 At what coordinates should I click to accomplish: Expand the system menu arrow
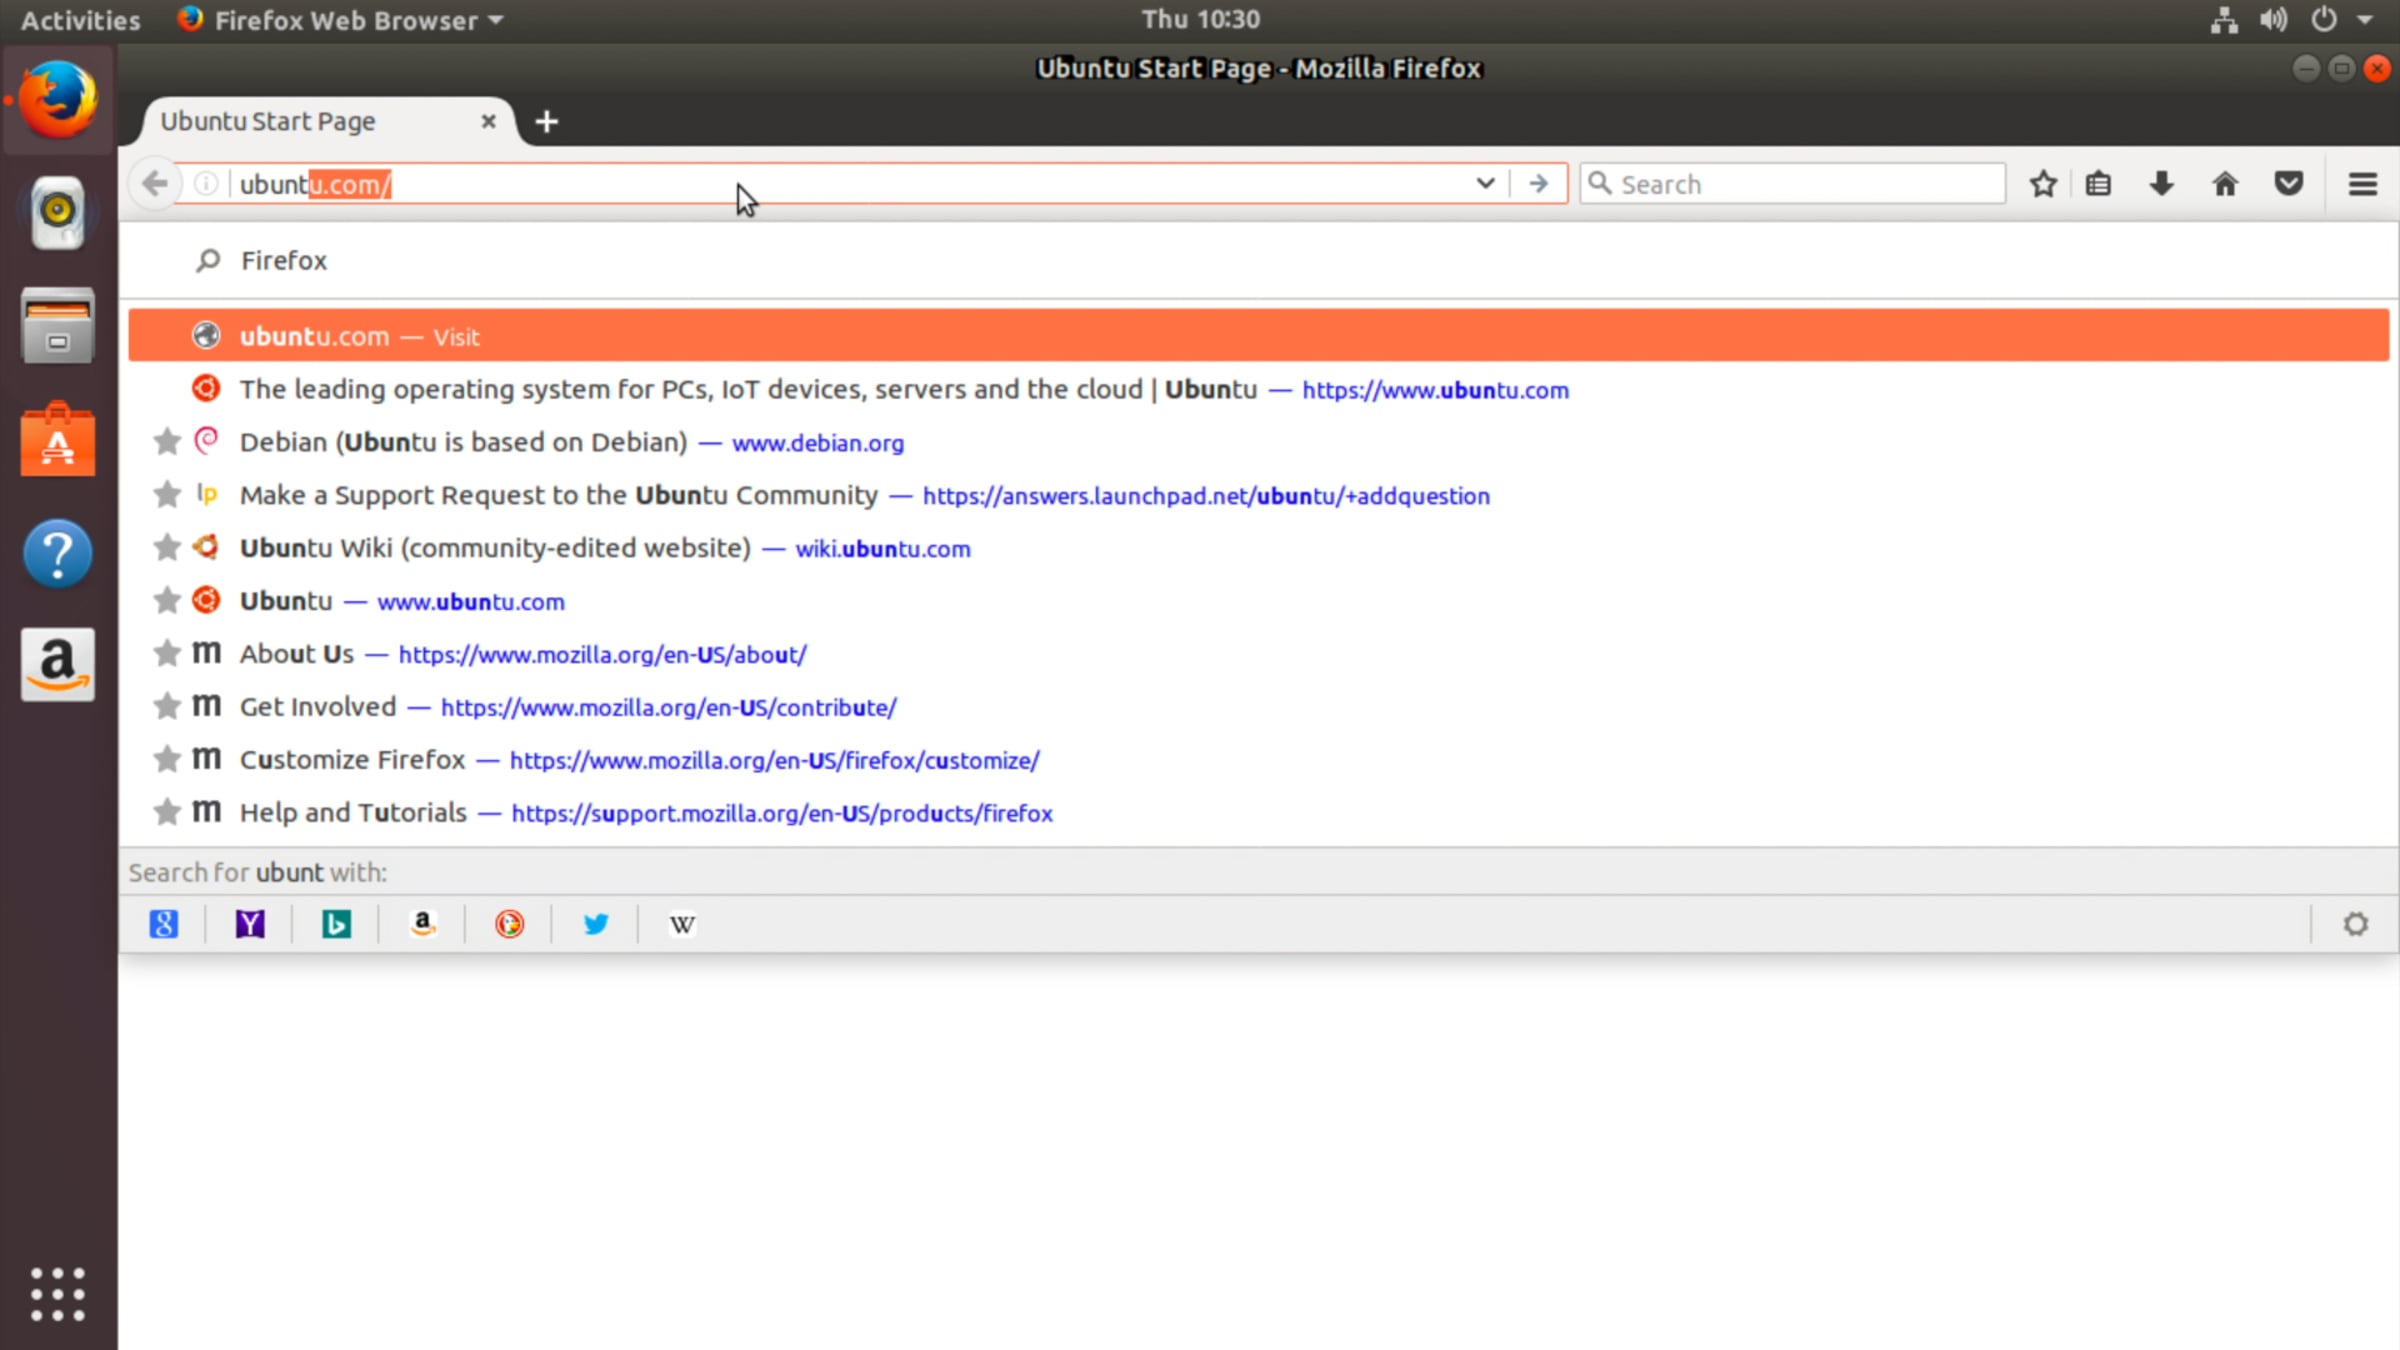click(2365, 20)
